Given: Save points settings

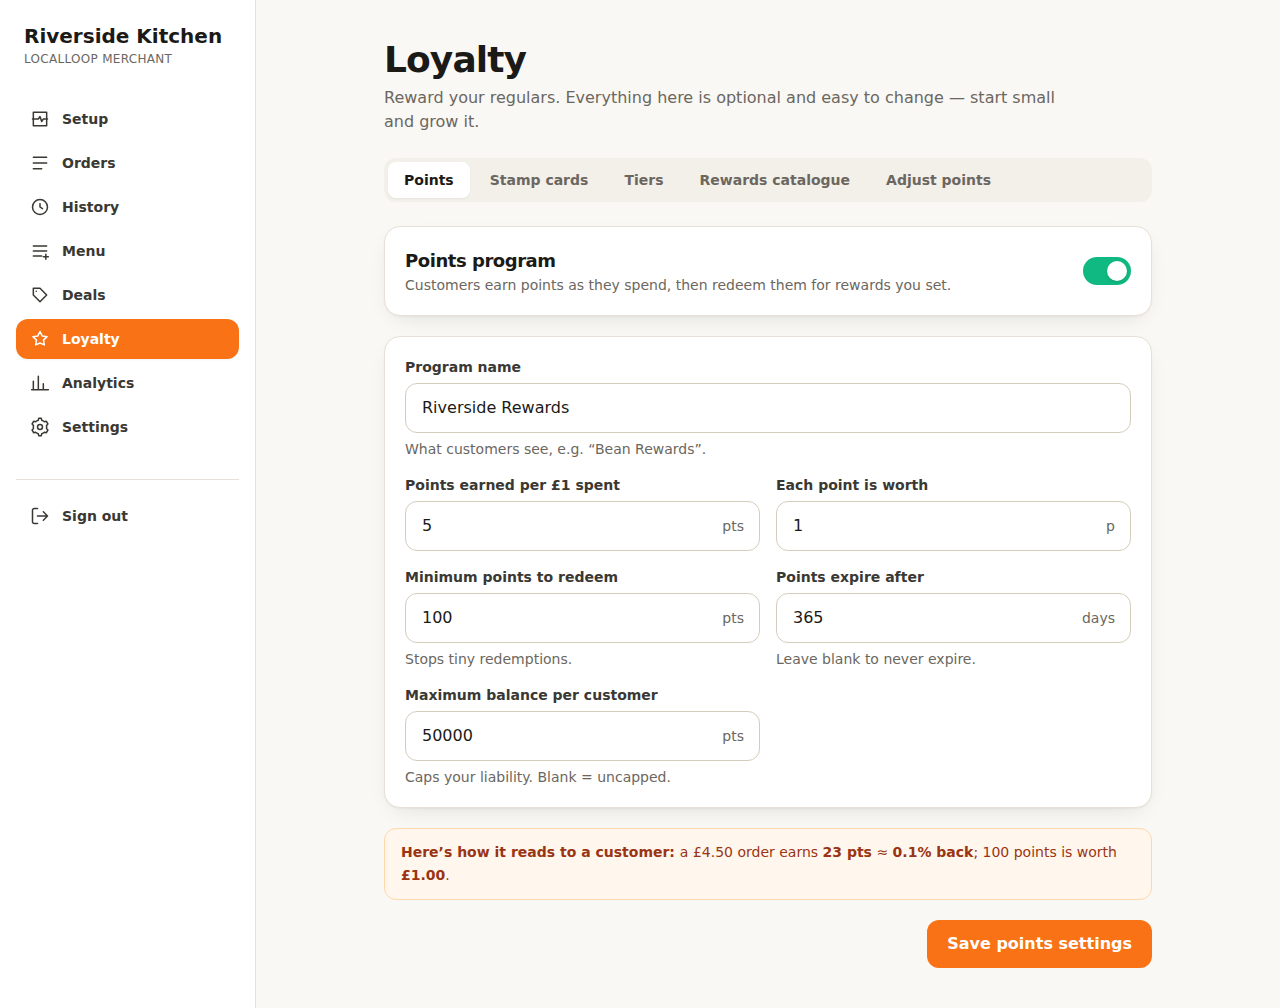Looking at the screenshot, I should 1039,944.
